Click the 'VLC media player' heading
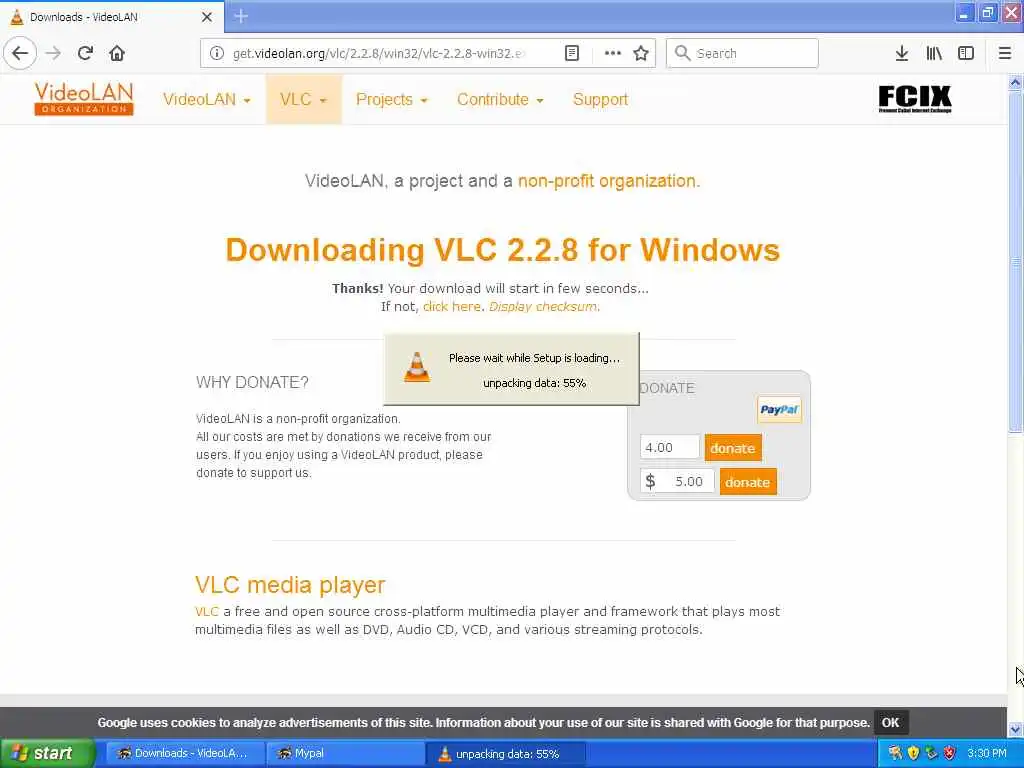1024x768 pixels. 290,584
